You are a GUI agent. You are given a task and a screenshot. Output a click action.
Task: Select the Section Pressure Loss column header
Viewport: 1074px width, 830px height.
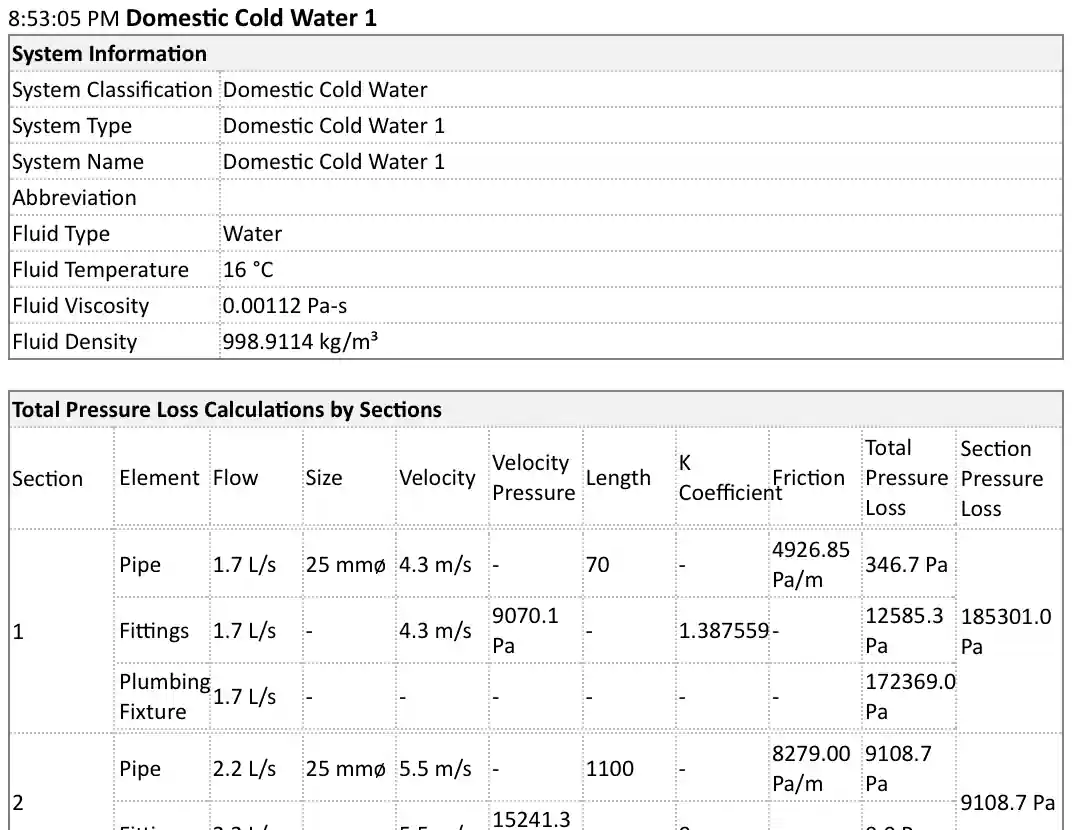click(1008, 478)
